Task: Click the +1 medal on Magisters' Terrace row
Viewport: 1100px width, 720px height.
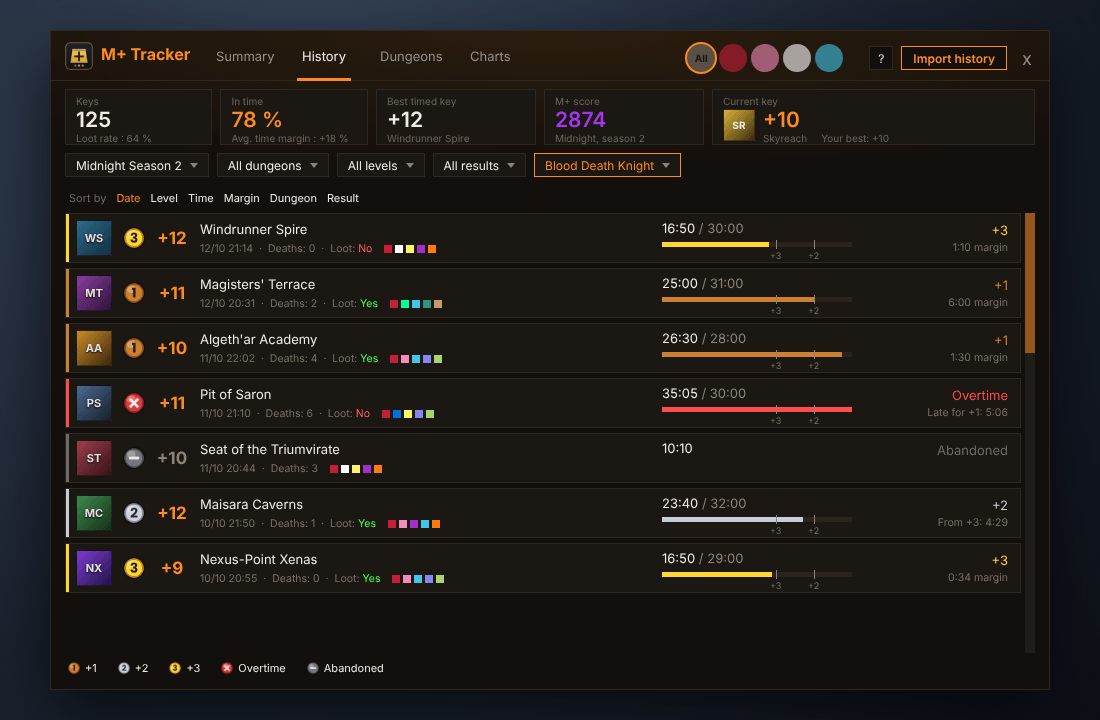Action: click(x=134, y=293)
